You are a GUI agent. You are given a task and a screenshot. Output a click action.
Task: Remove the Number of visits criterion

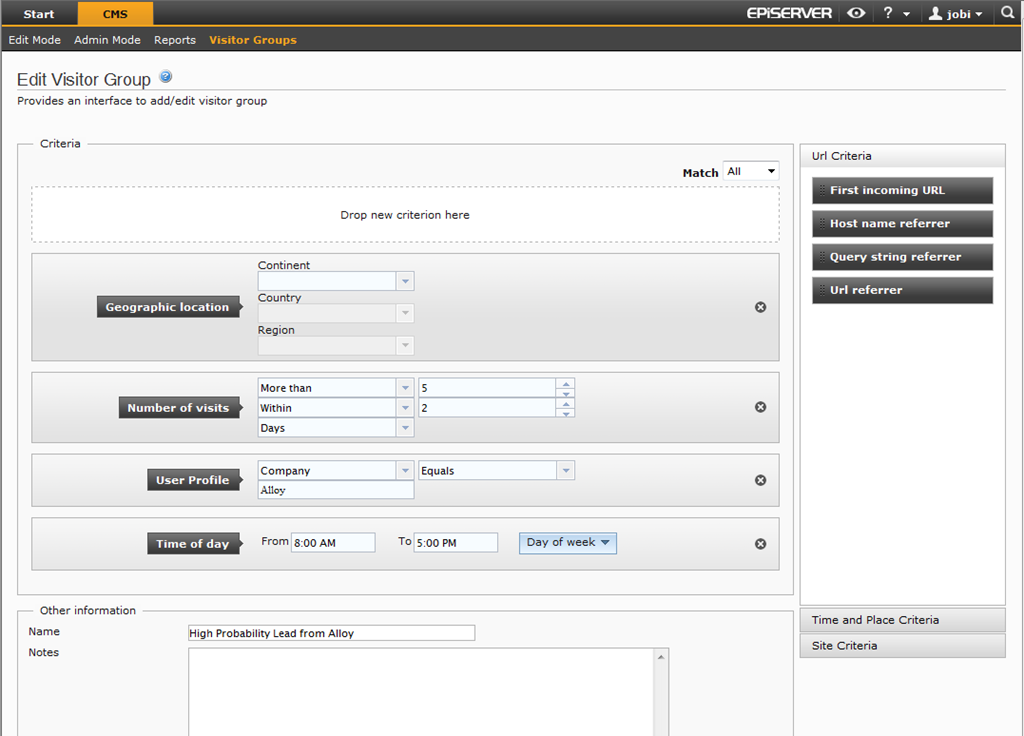(760, 407)
